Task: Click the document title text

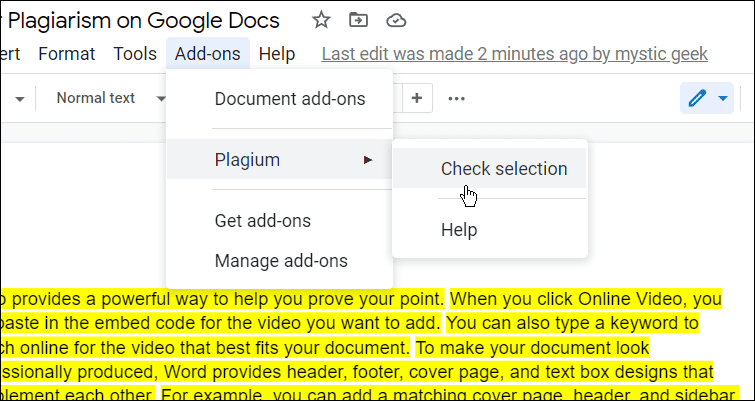Action: click(143, 21)
